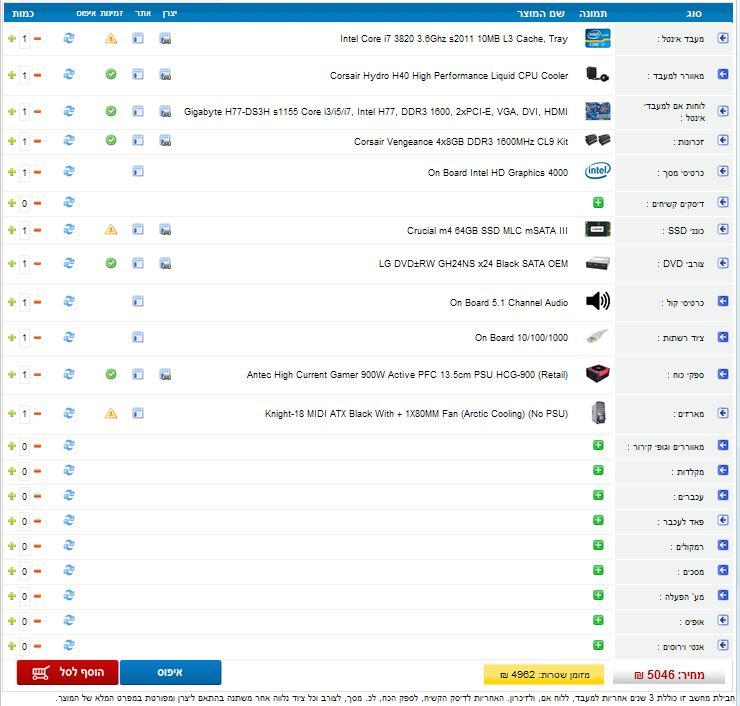Add a mouse (עכברים) with green plus
Screen dimensions: 740x706
pyautogui.click(x=598, y=495)
